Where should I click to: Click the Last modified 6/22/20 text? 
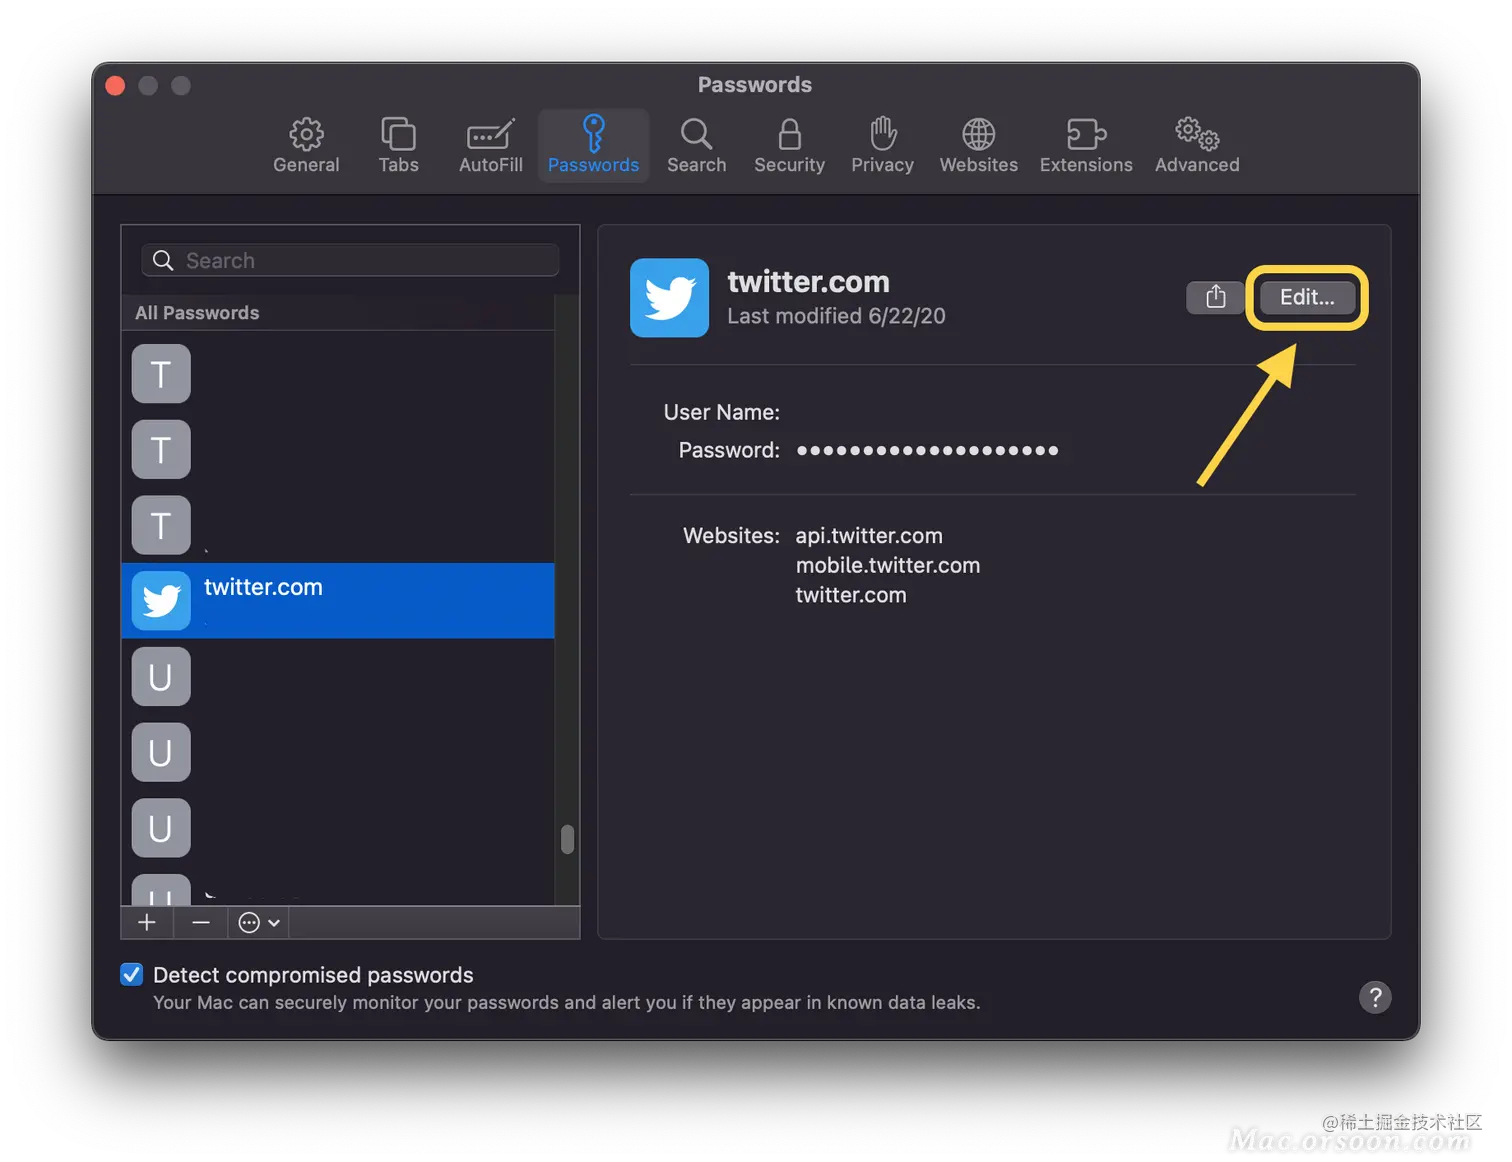tap(836, 316)
